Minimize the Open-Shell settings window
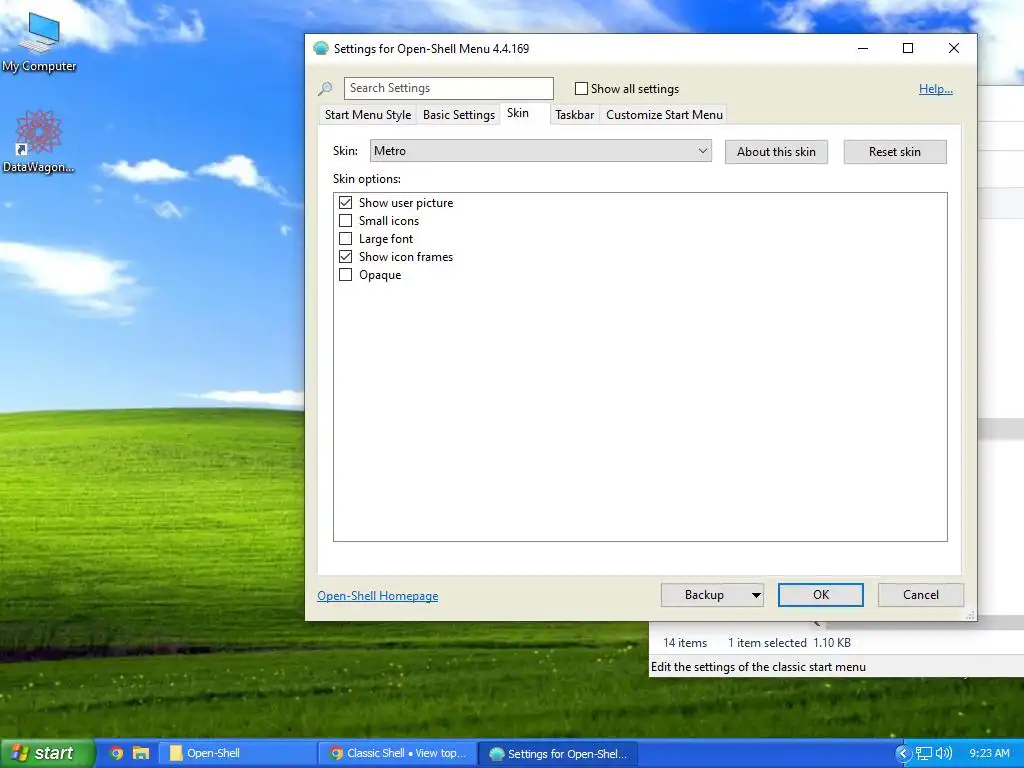 point(863,48)
